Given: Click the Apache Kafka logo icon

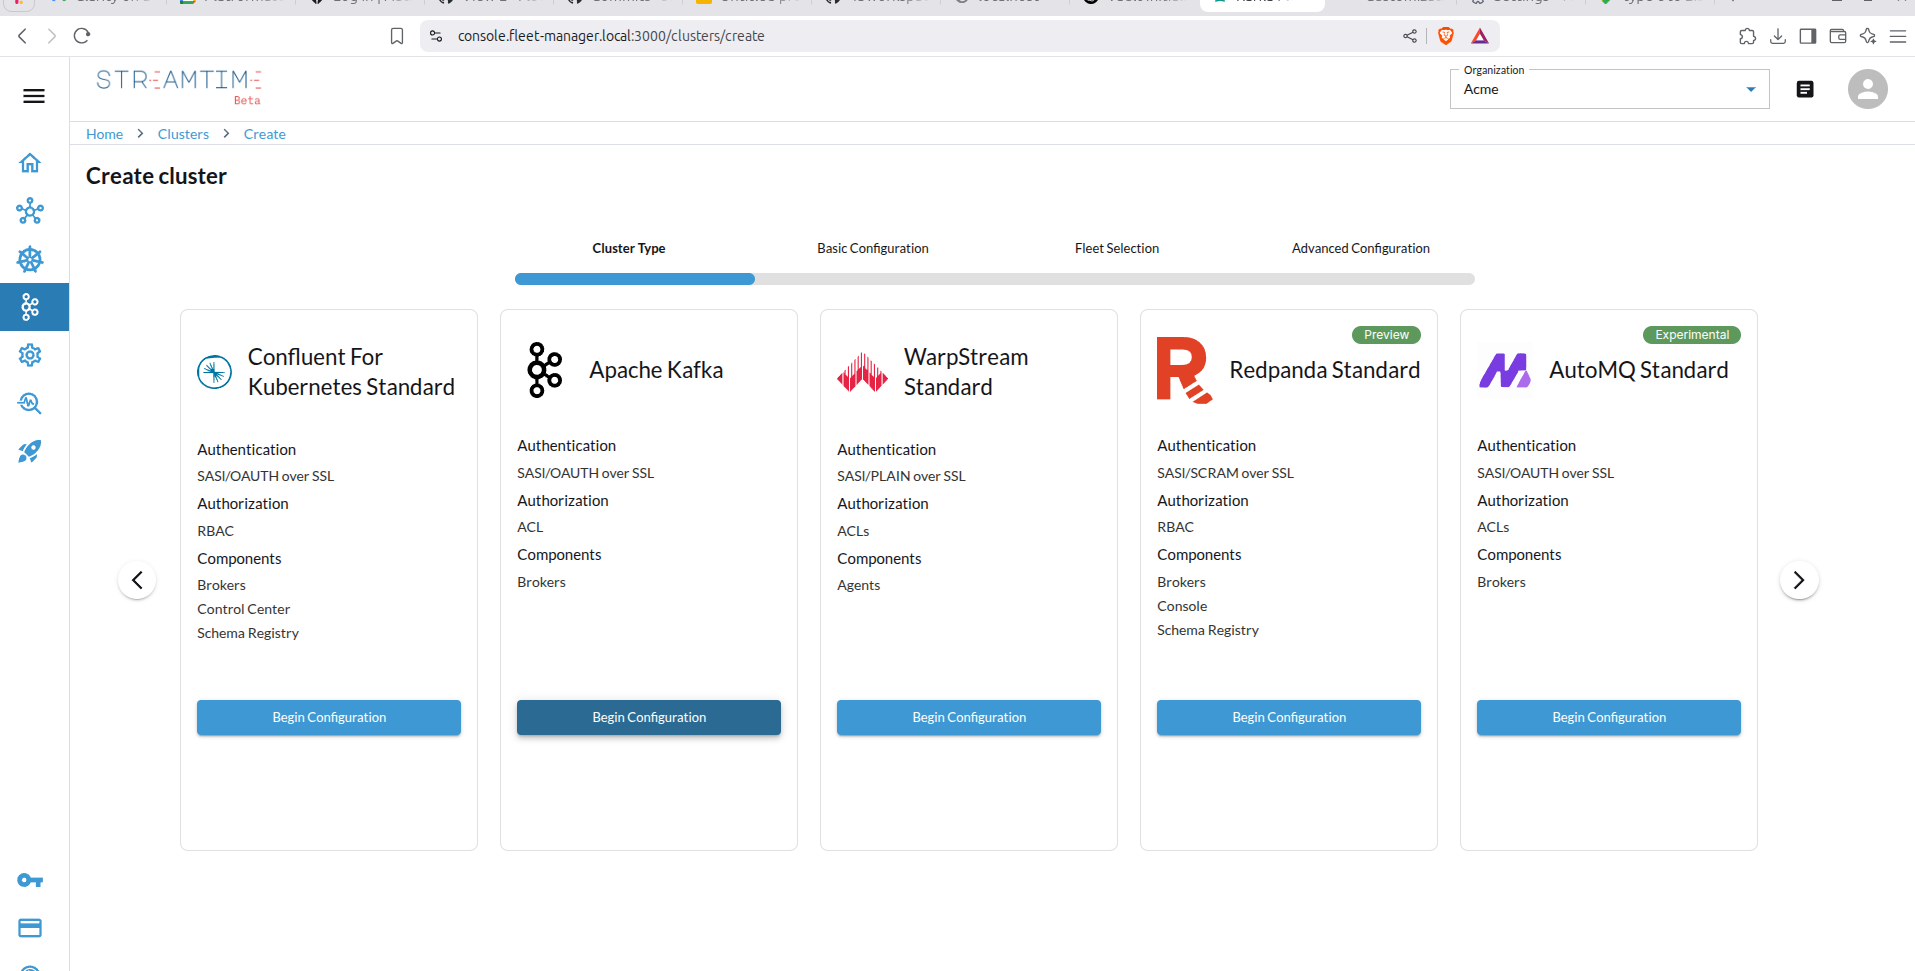Looking at the screenshot, I should (545, 370).
